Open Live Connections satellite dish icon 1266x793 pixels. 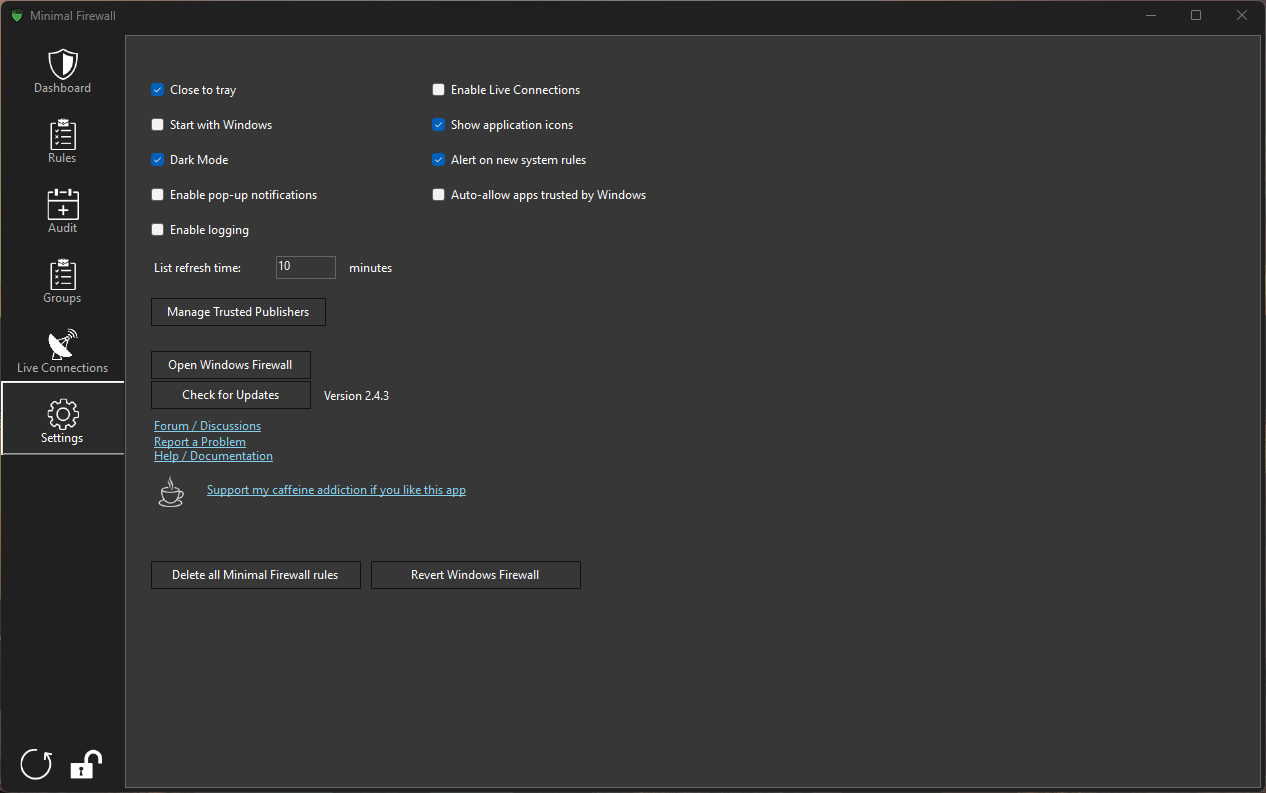pos(63,345)
